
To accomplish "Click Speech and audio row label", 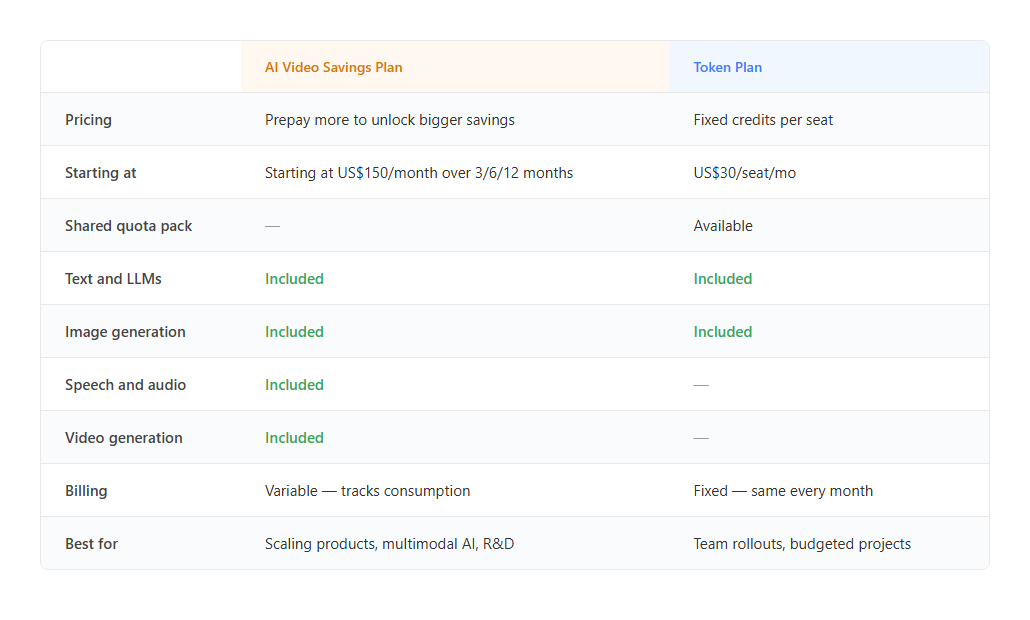I will tap(125, 385).
